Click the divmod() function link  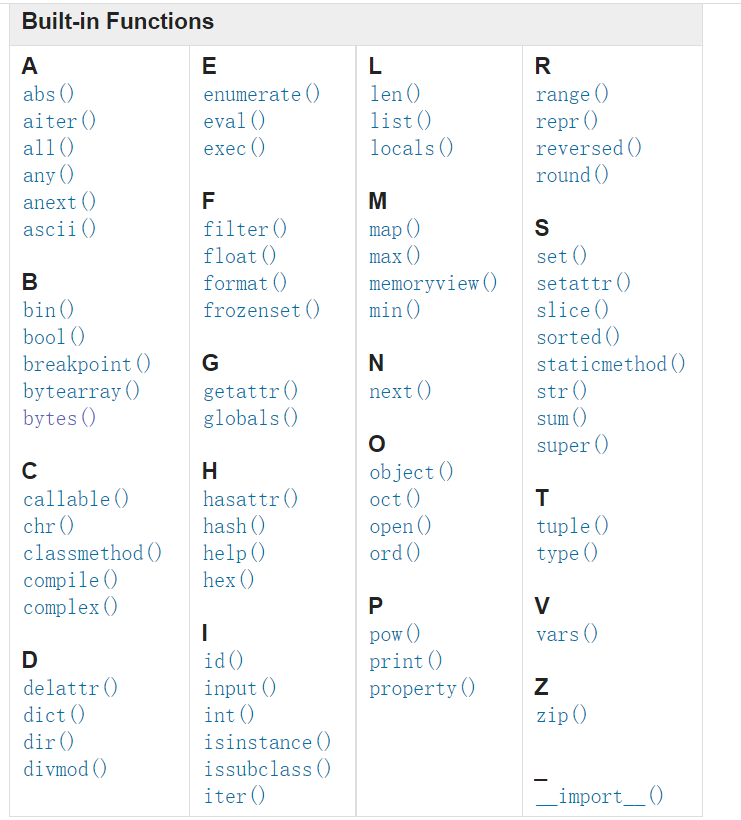click(x=65, y=769)
